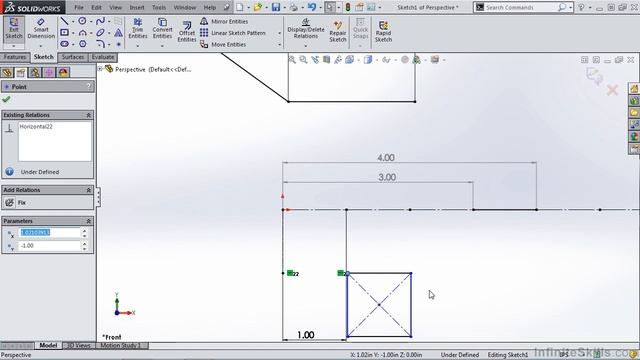Select the Corner Rectangle tool
640x360 pixels.
(64, 33)
